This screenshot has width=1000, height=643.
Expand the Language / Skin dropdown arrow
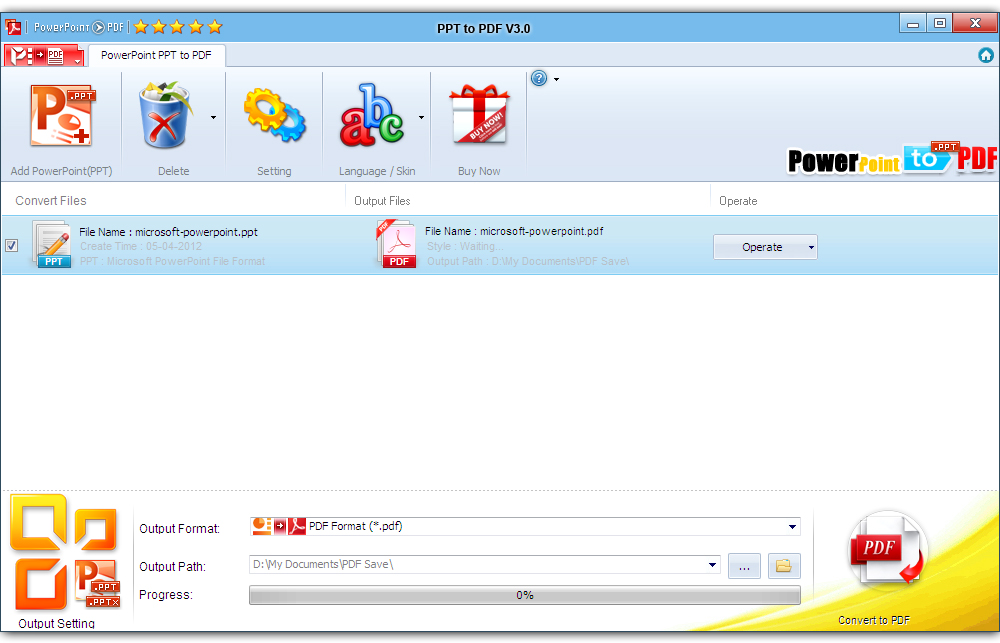pos(421,117)
